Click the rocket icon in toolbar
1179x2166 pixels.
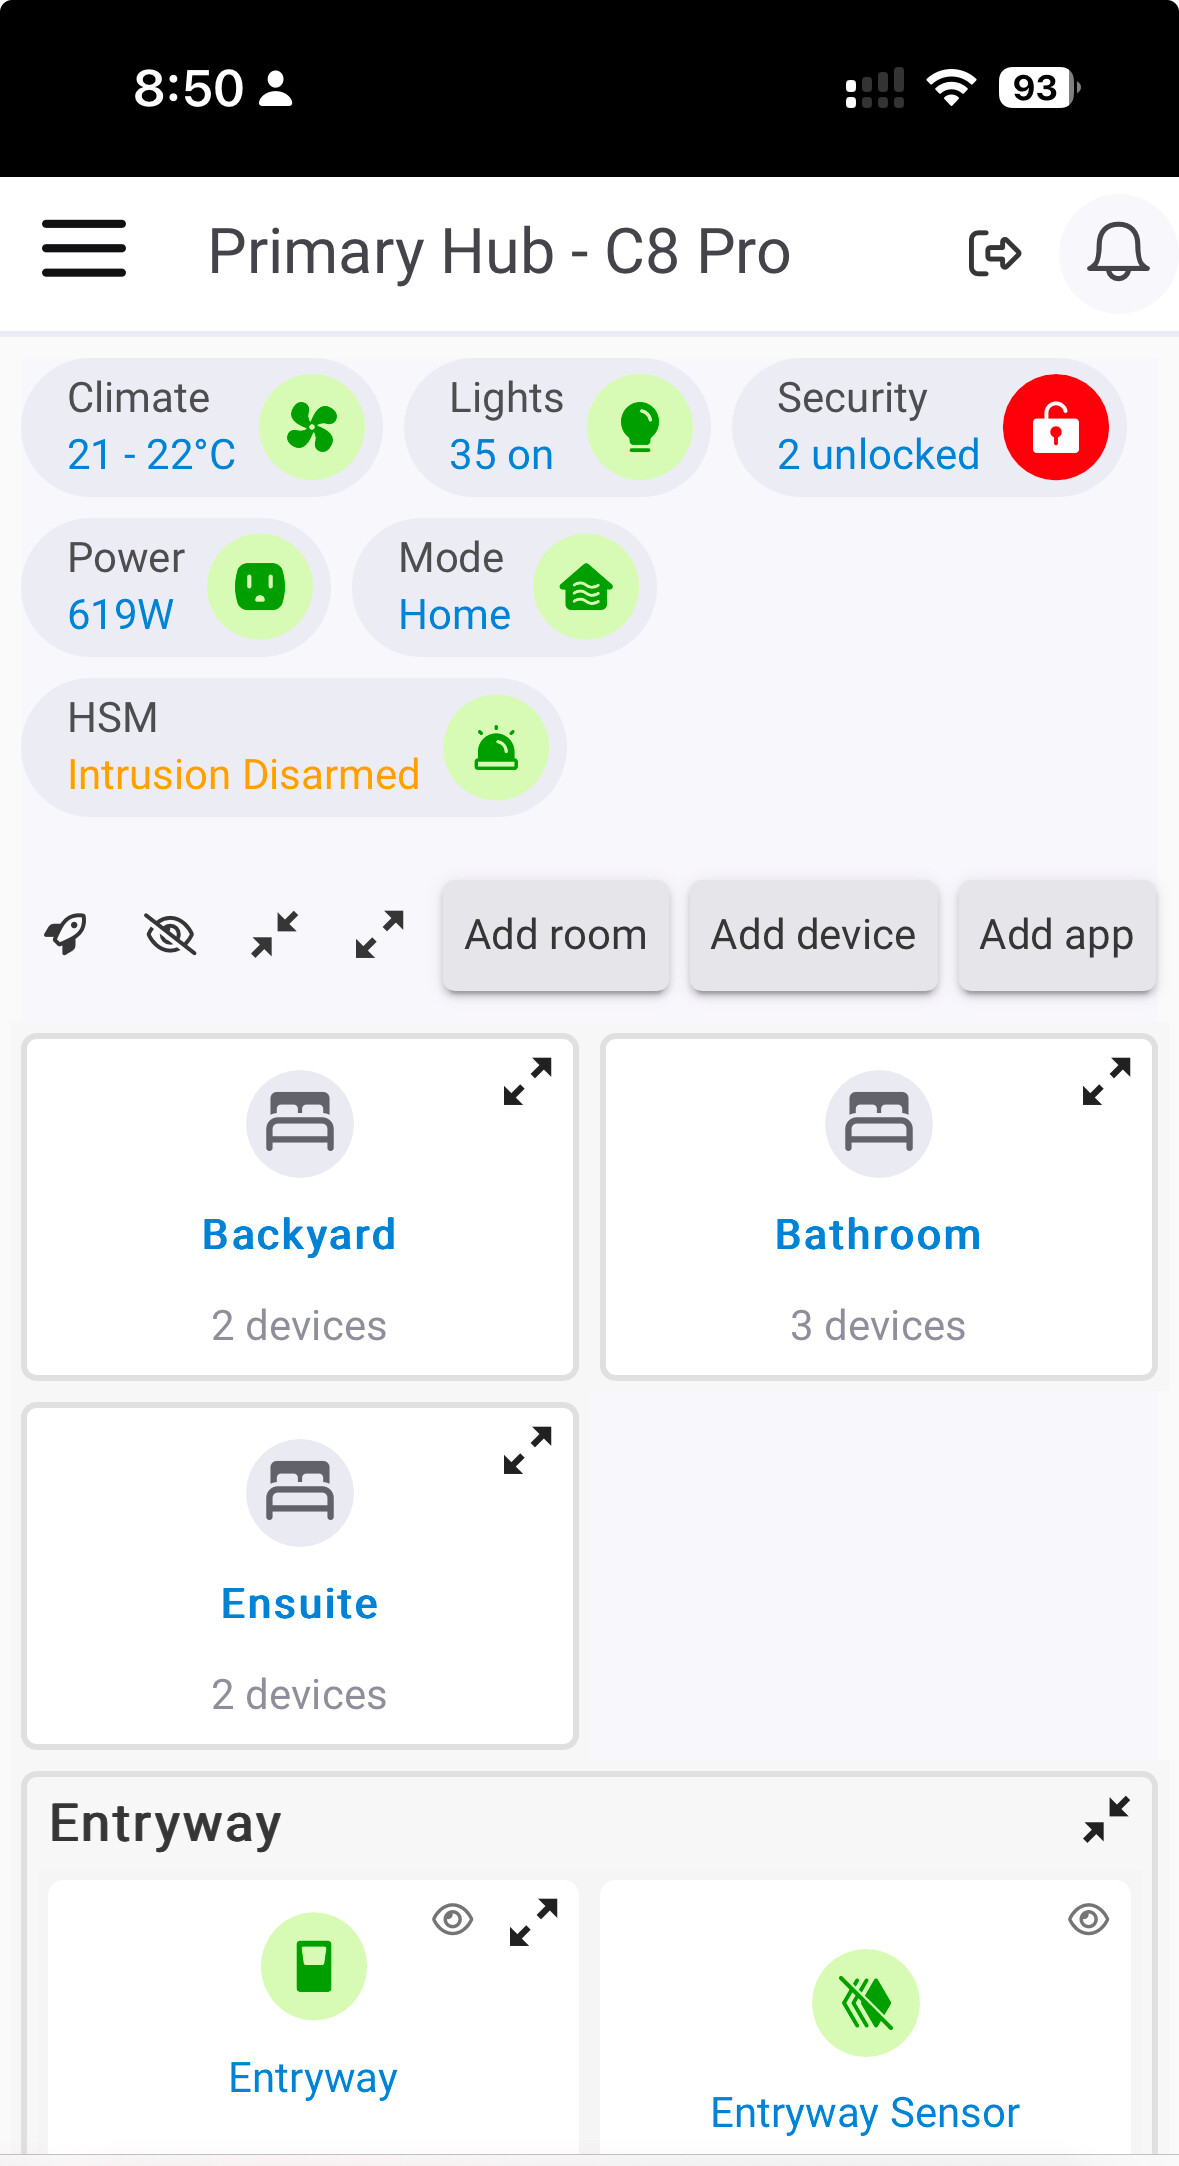(66, 935)
